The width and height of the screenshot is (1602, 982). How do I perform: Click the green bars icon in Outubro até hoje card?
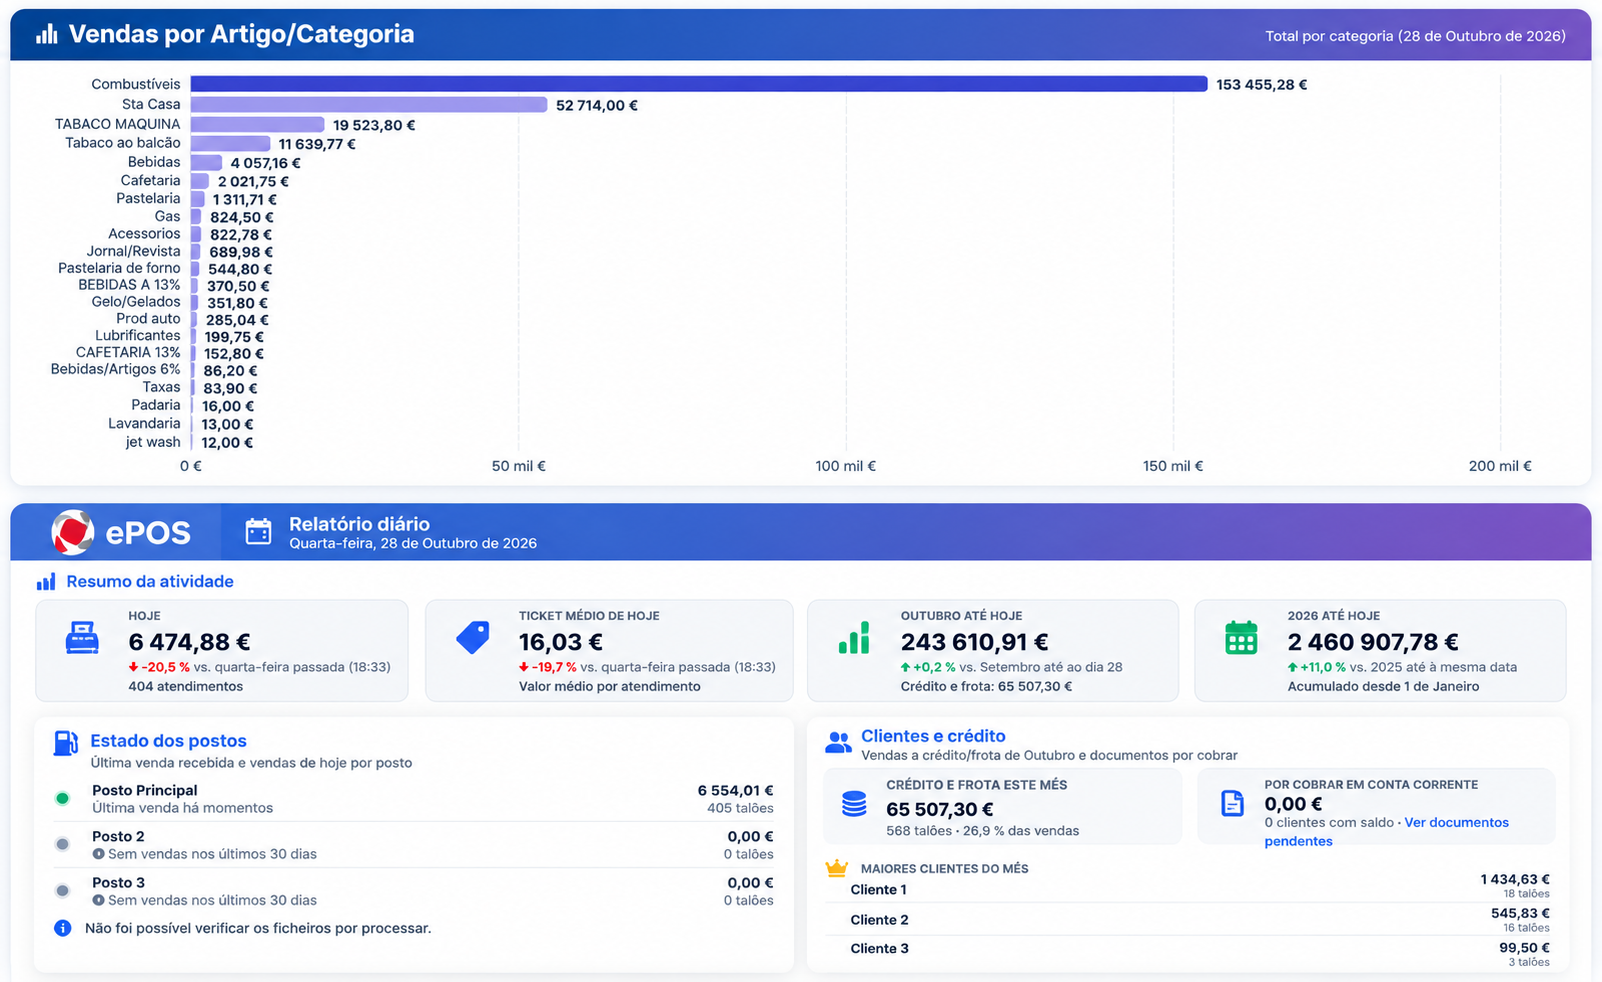pyautogui.click(x=854, y=638)
